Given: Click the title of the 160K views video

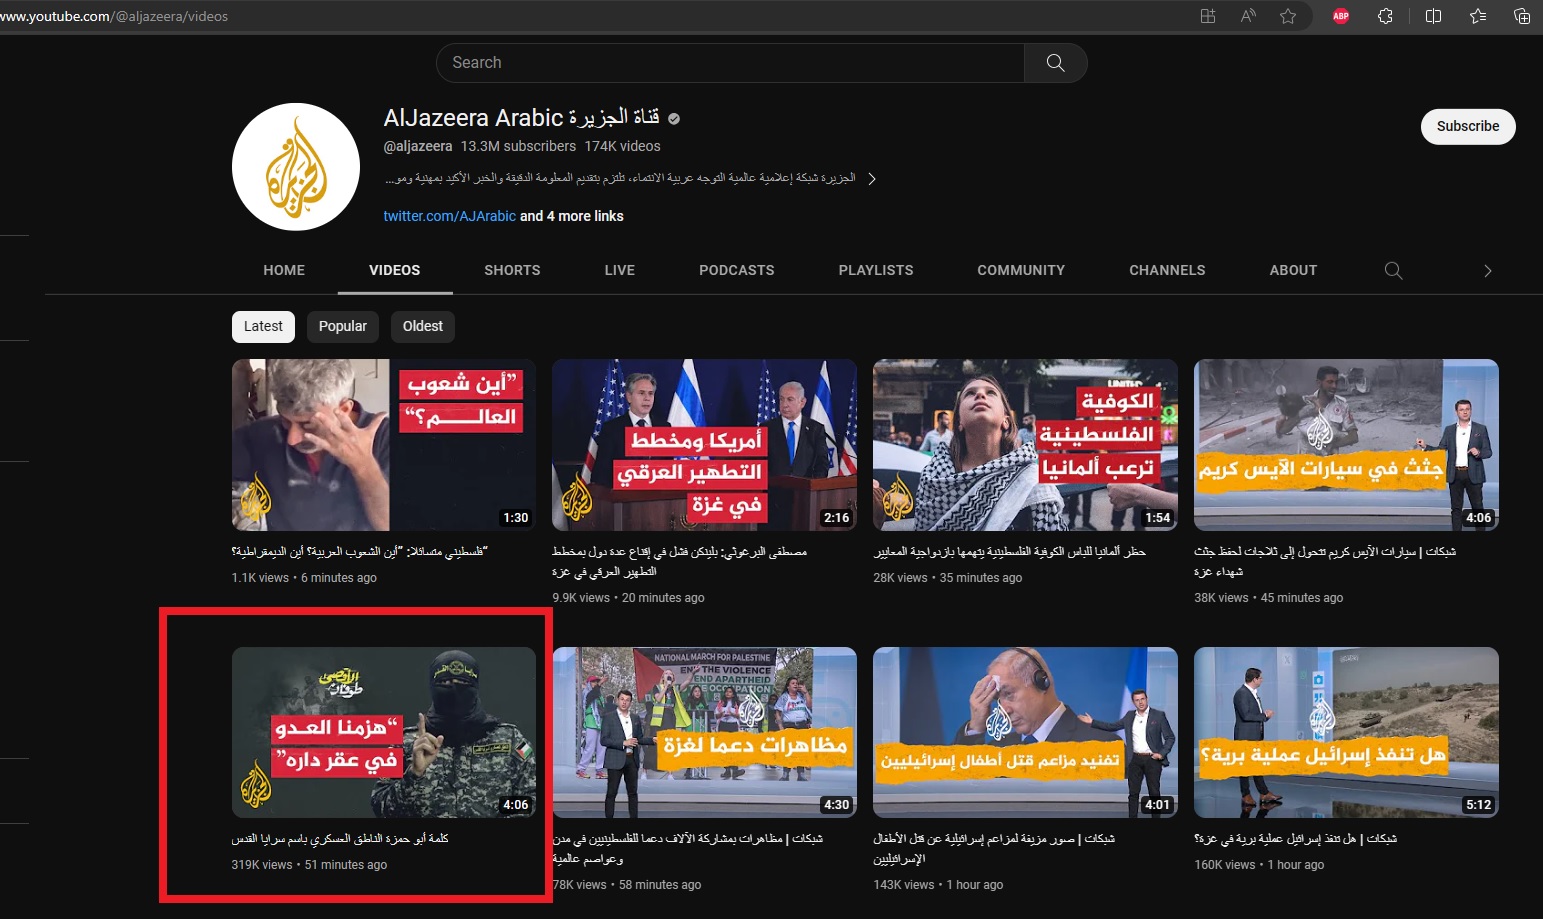Looking at the screenshot, I should click(x=1295, y=839).
